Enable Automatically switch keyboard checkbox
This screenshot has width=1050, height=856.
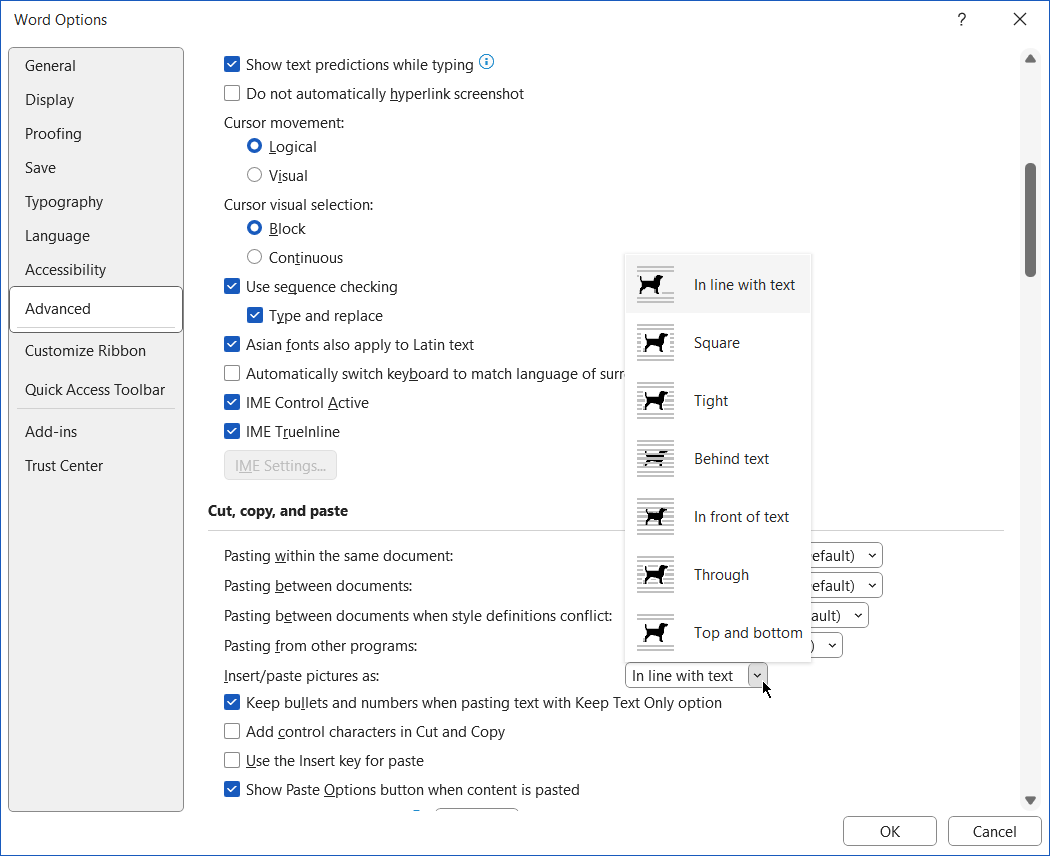(232, 373)
